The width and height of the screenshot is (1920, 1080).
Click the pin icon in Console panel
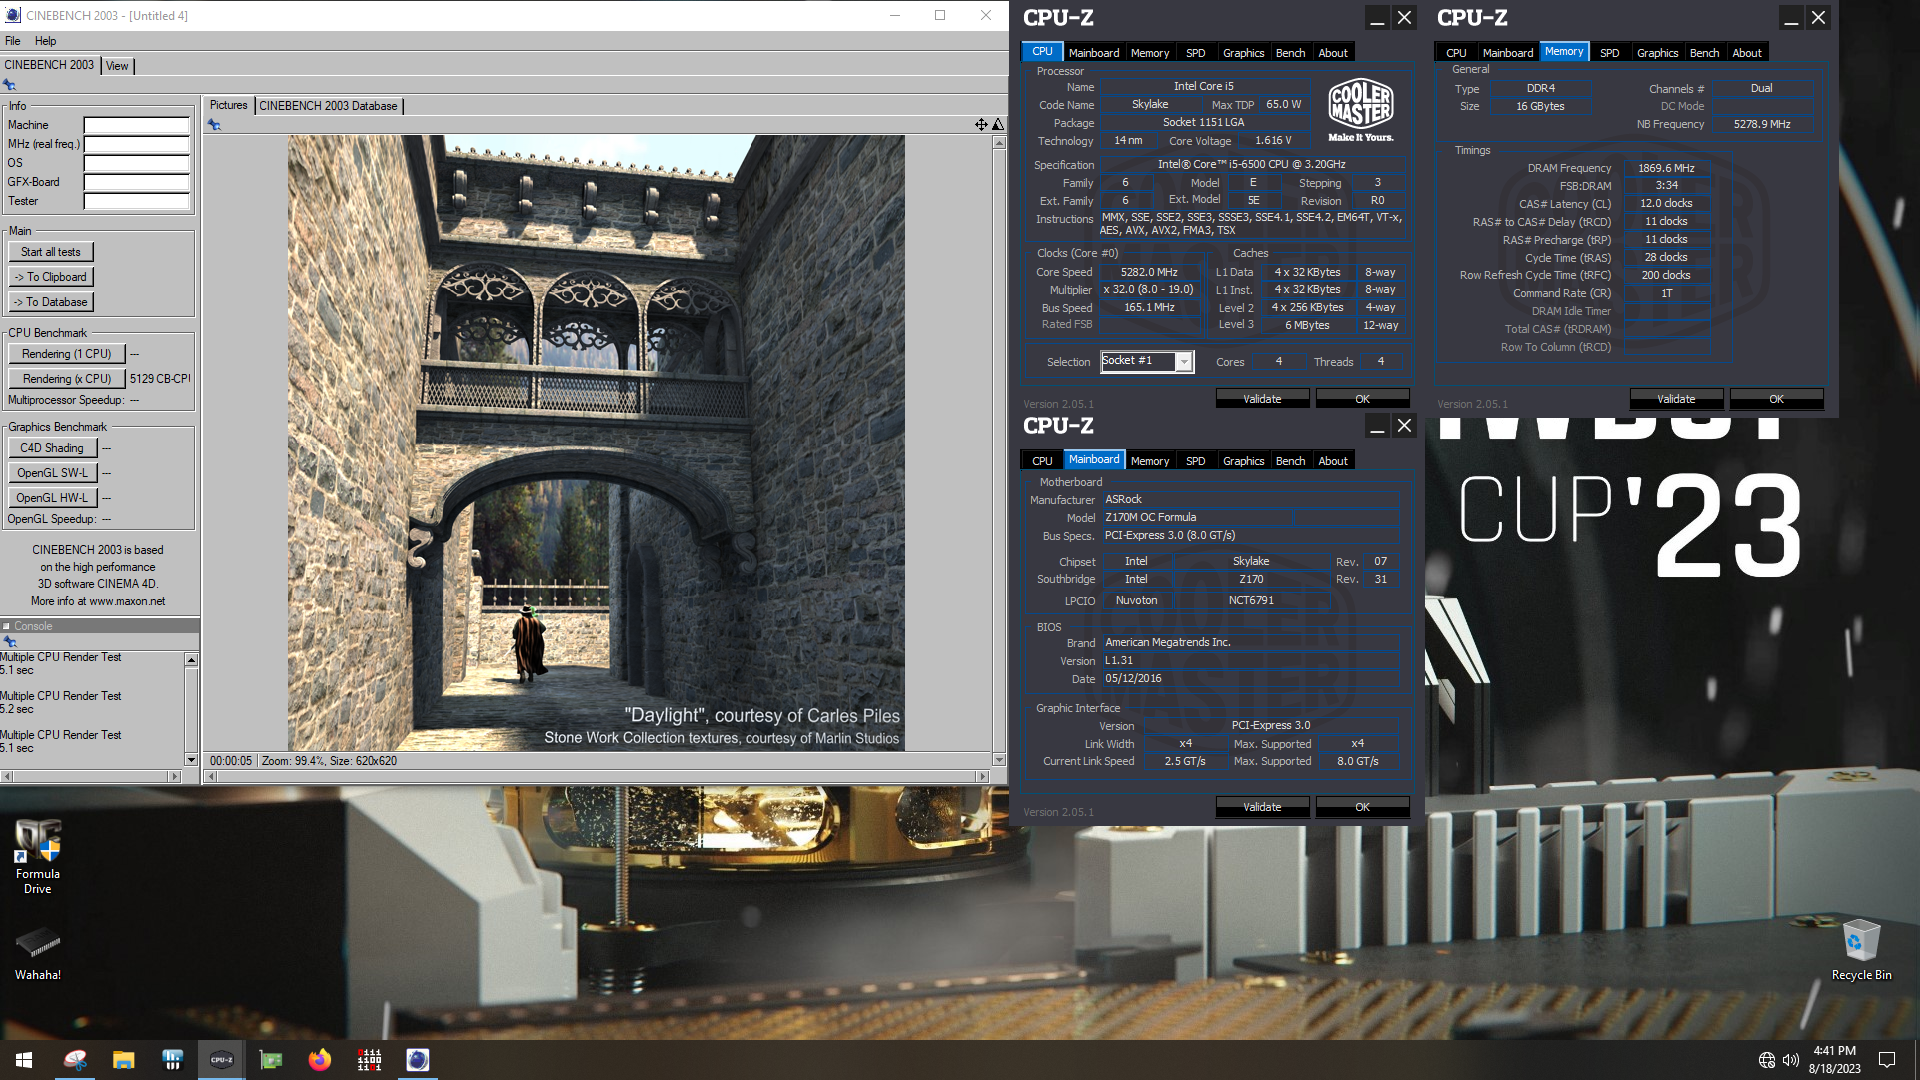coord(9,641)
